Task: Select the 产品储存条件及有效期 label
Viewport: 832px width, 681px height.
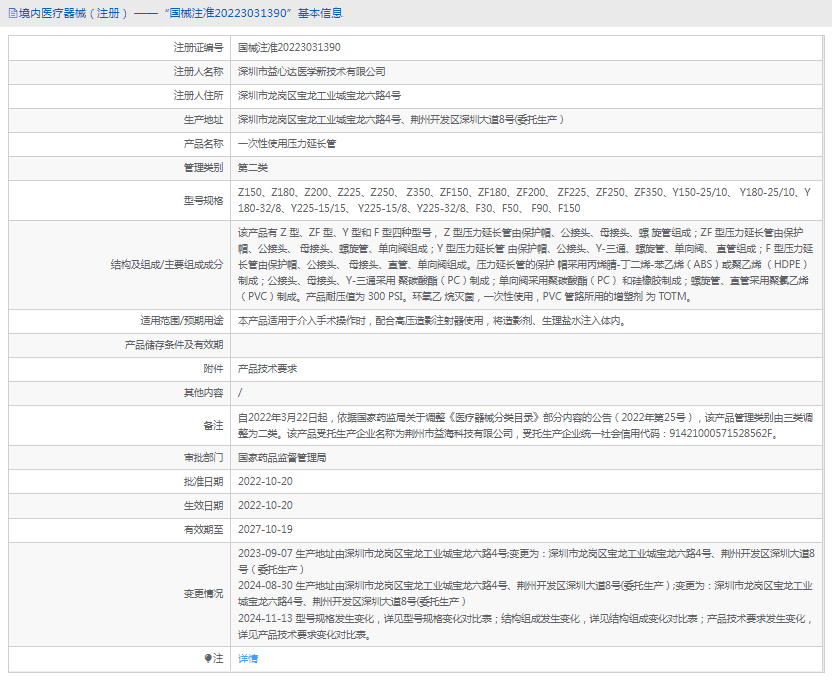Action: pyautogui.click(x=174, y=345)
